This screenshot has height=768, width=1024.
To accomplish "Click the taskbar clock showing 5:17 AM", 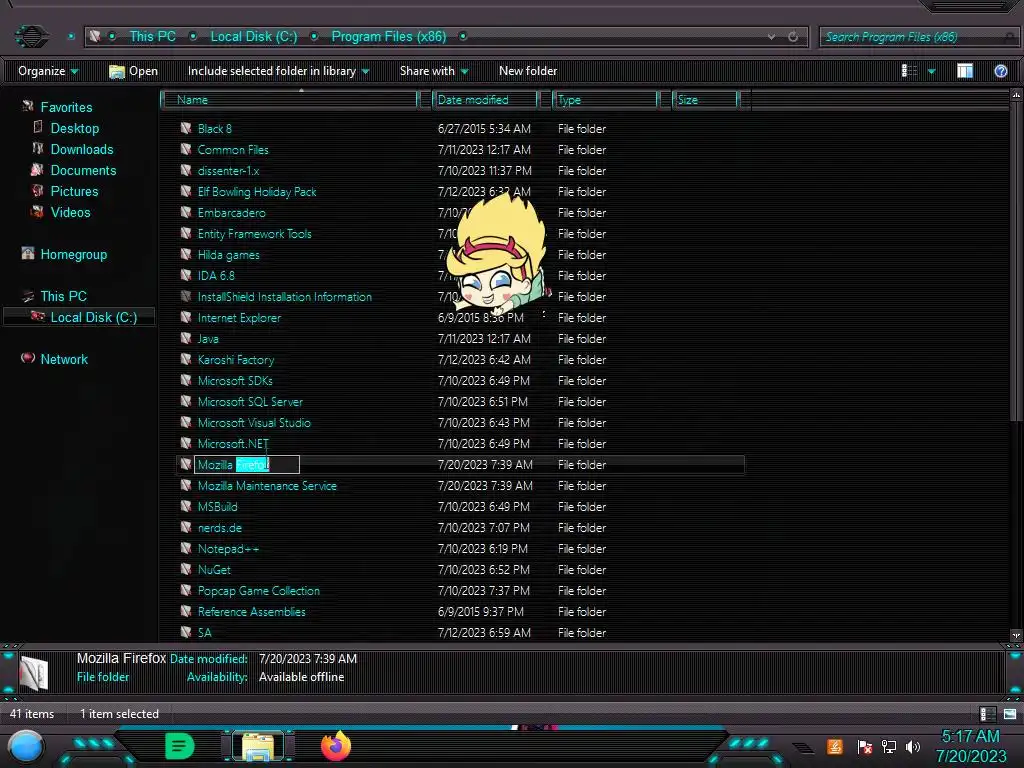I will [x=970, y=736].
